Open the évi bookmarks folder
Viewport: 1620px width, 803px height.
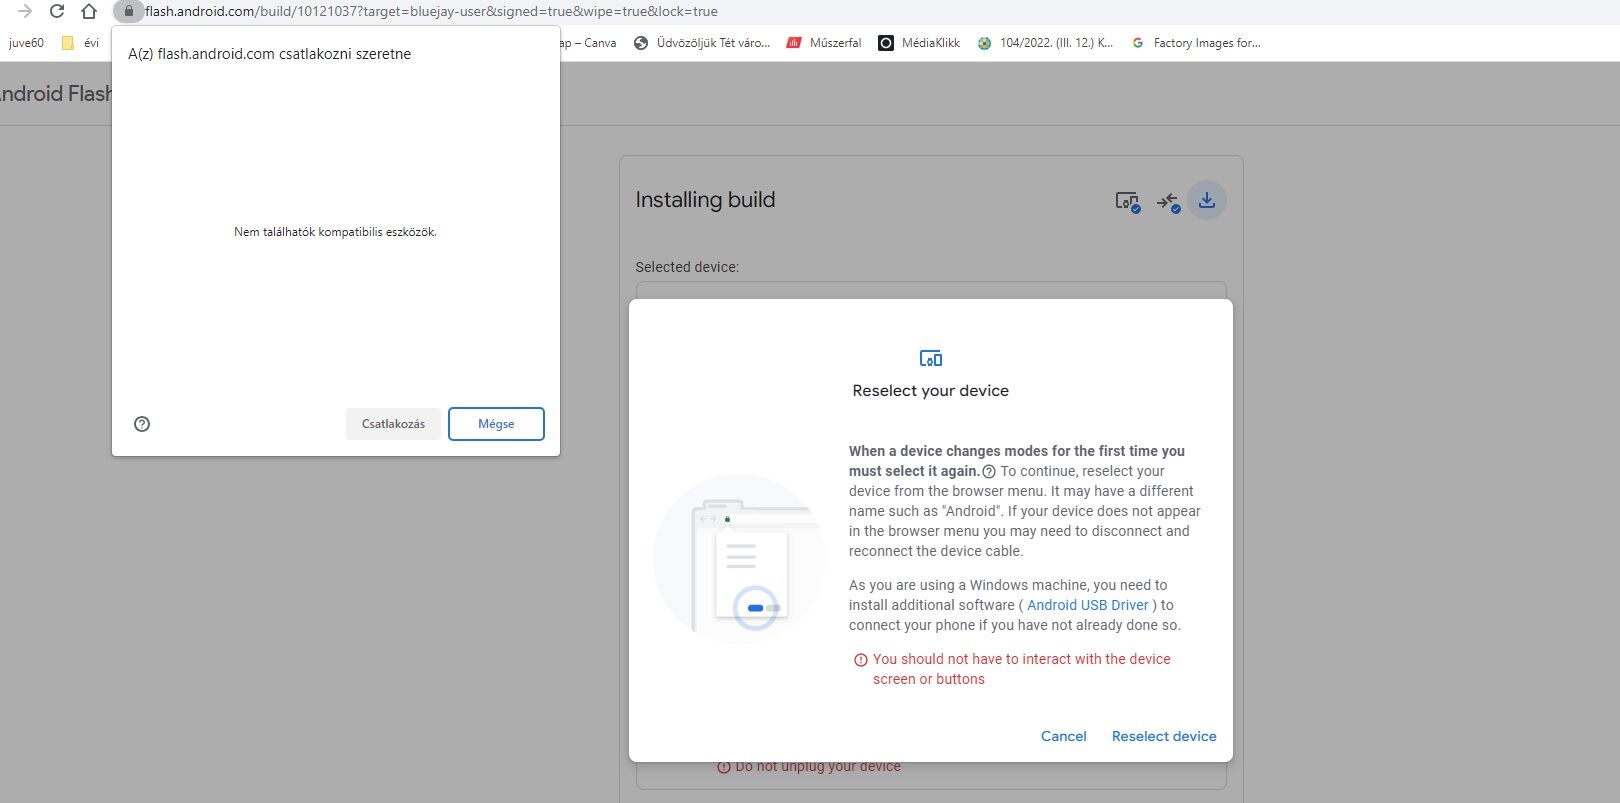pyautogui.click(x=81, y=43)
